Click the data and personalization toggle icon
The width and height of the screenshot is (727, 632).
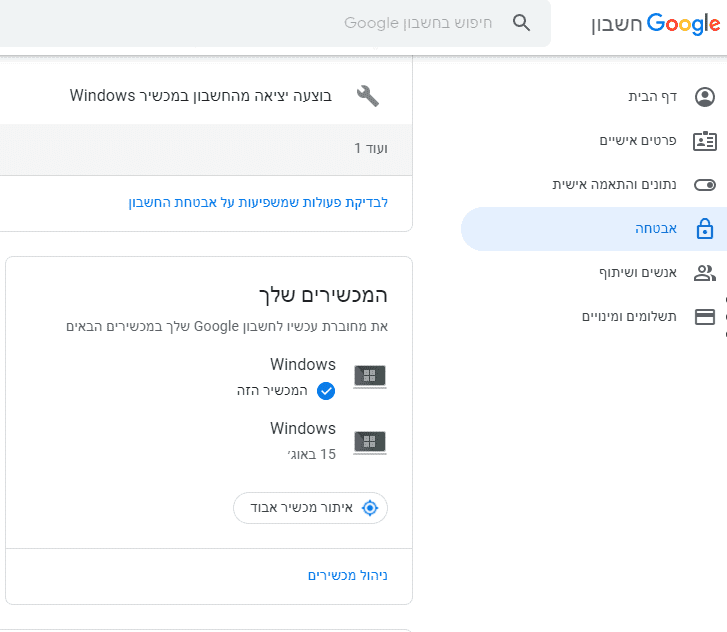click(x=705, y=185)
